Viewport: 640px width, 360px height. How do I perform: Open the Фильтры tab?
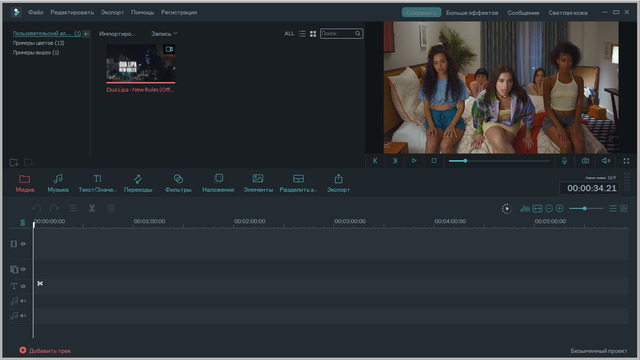coord(178,183)
